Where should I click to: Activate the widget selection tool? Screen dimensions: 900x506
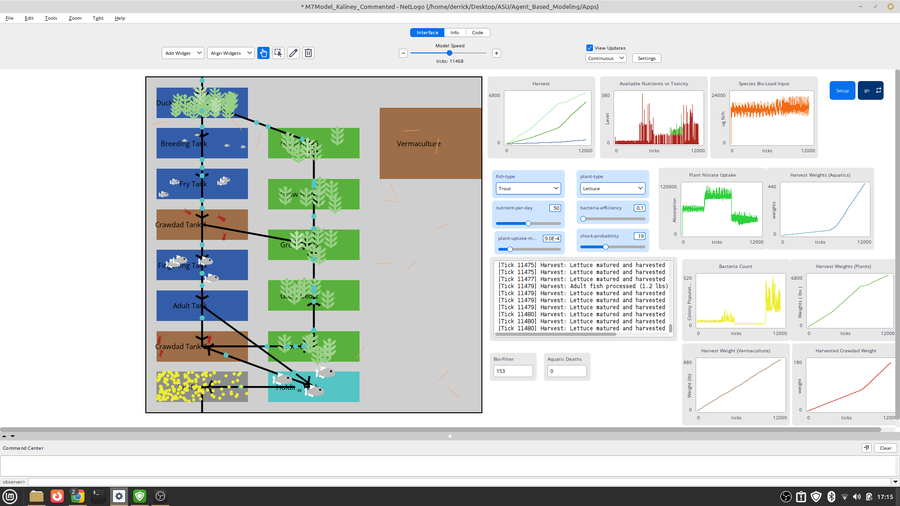pyautogui.click(x=278, y=53)
